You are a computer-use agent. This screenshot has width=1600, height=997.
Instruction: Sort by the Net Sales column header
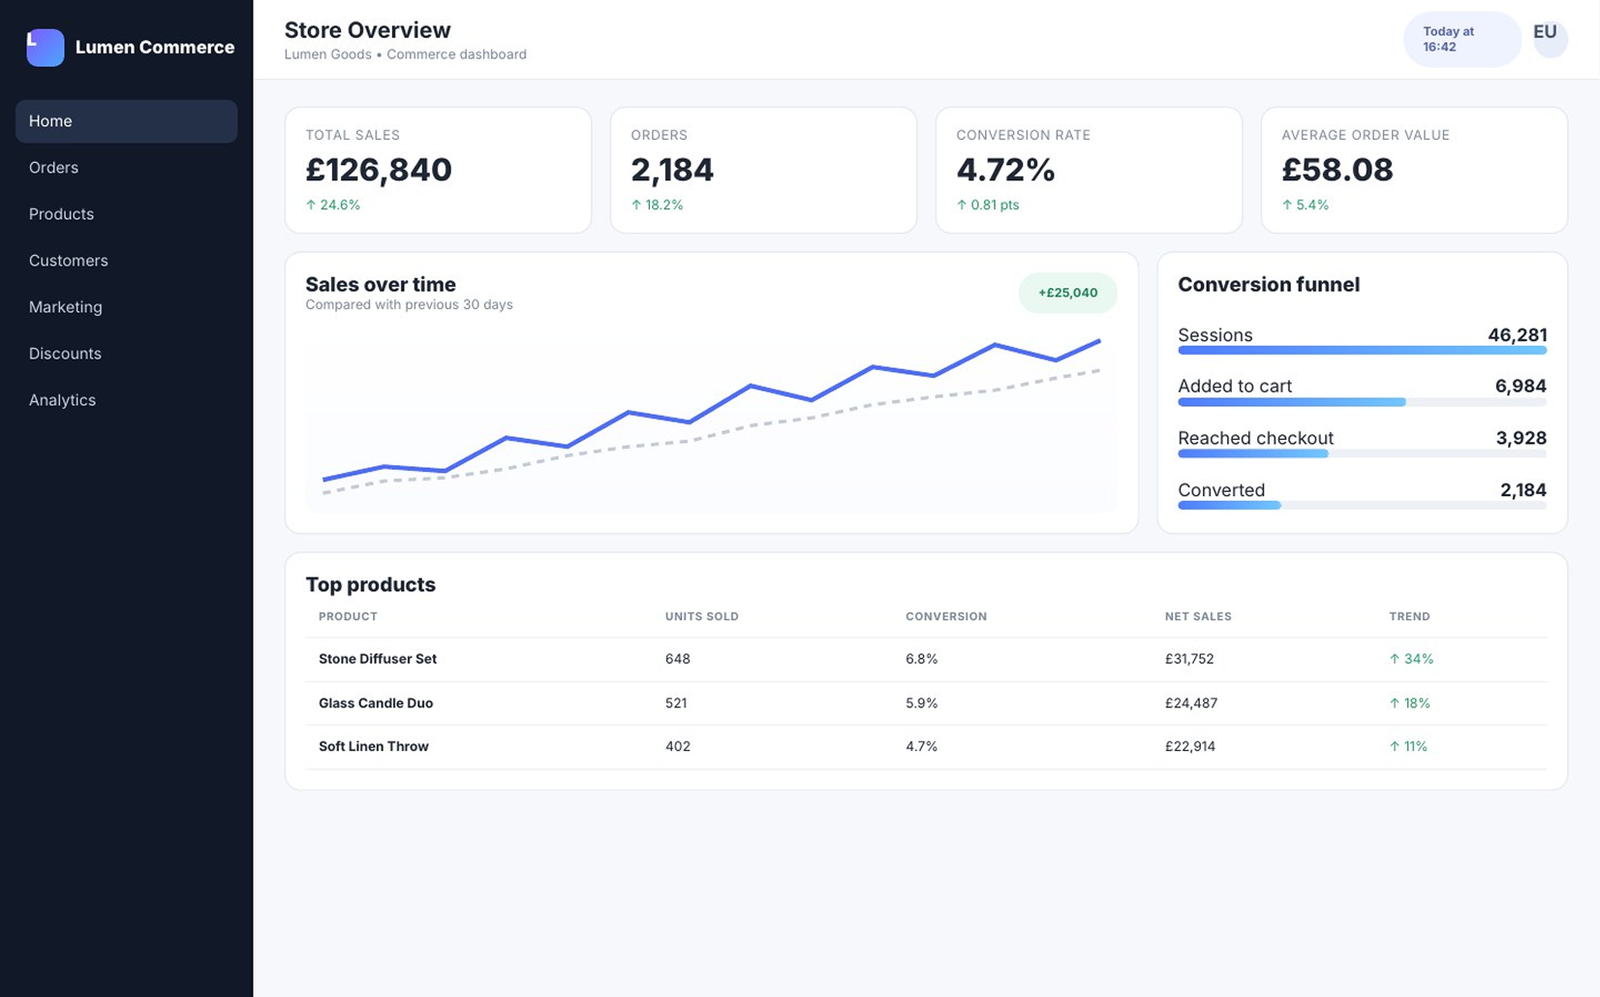(x=1198, y=617)
